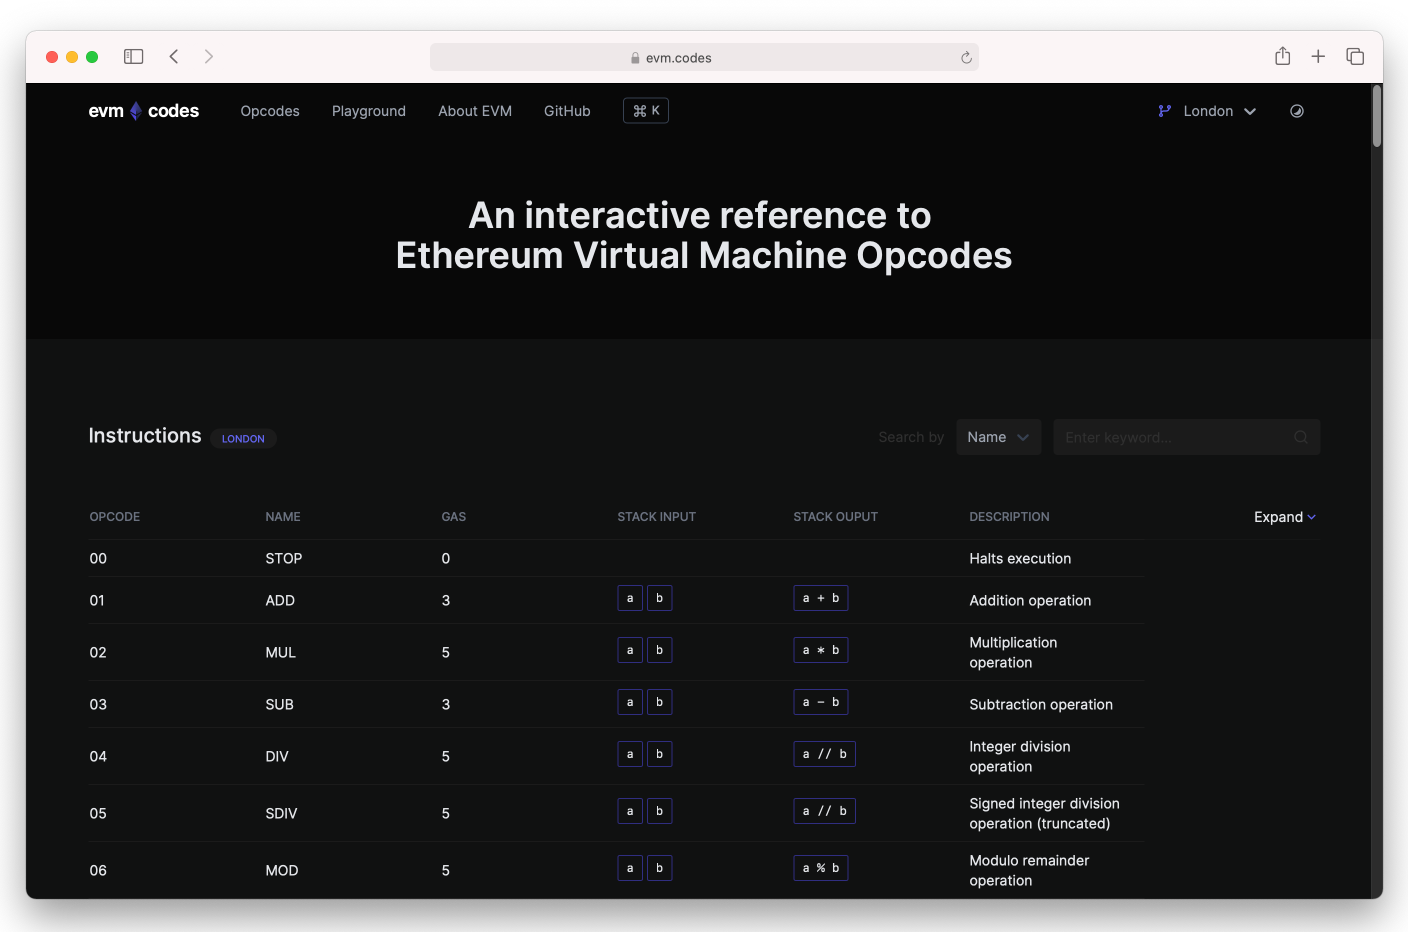The width and height of the screenshot is (1408, 932).
Task: Select the SDIV opcode name
Action: click(x=281, y=813)
